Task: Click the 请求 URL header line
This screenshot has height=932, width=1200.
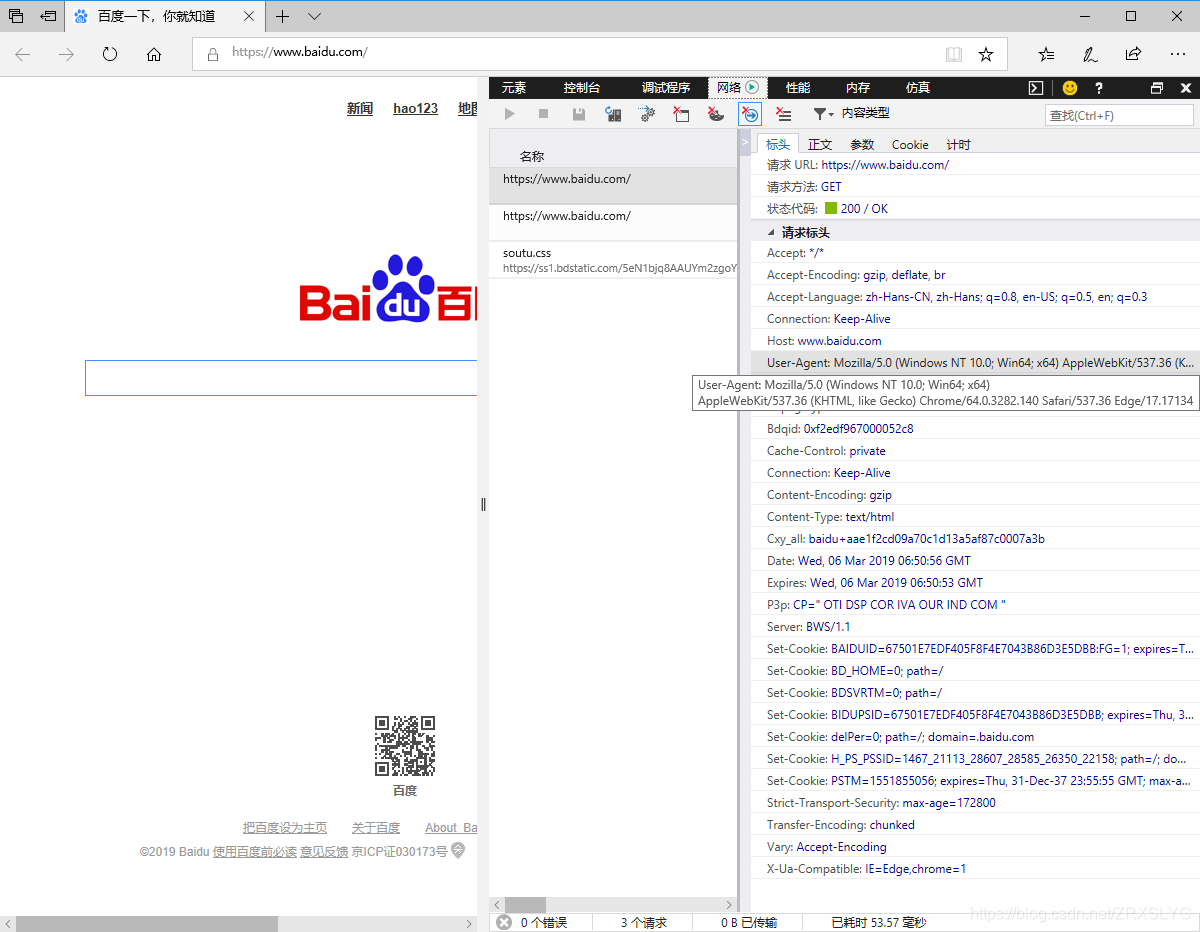Action: point(975,165)
